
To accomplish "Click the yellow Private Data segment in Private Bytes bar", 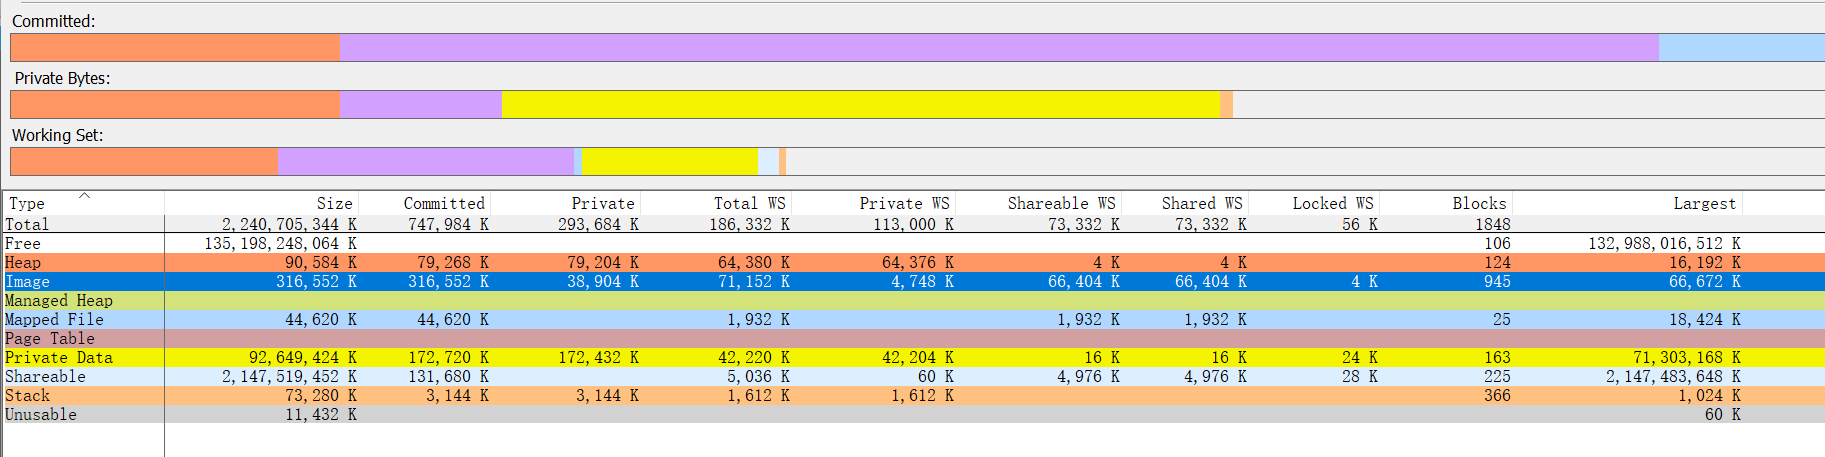I will tap(860, 104).
